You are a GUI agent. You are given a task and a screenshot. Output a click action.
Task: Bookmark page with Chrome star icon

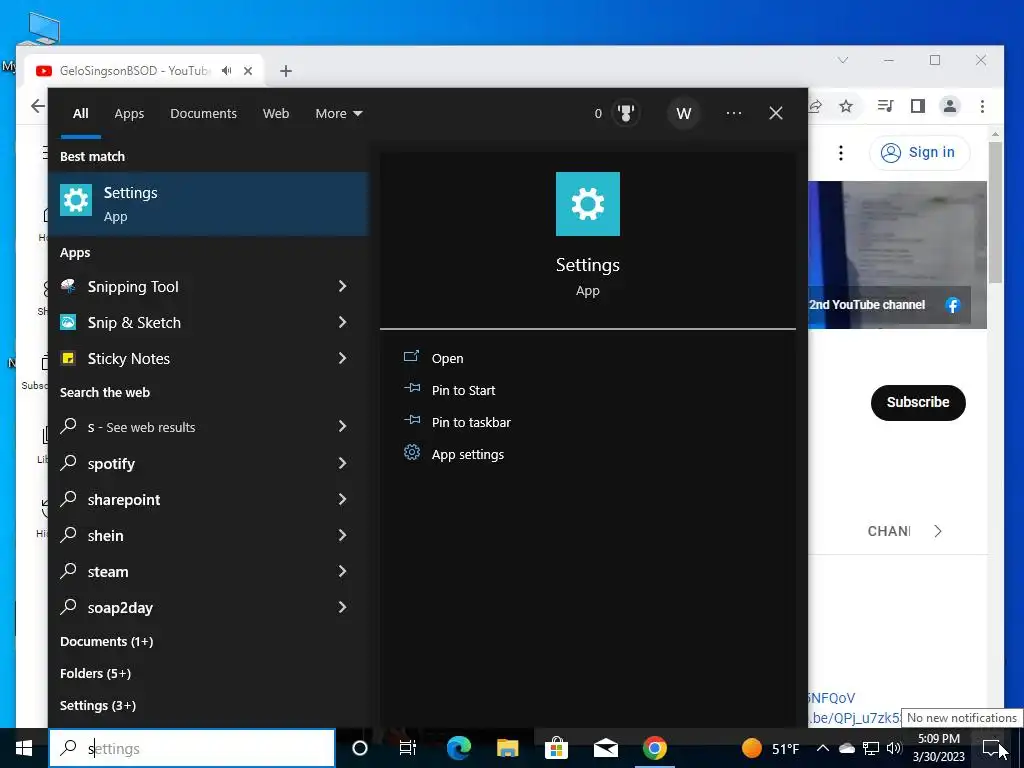[x=846, y=106]
